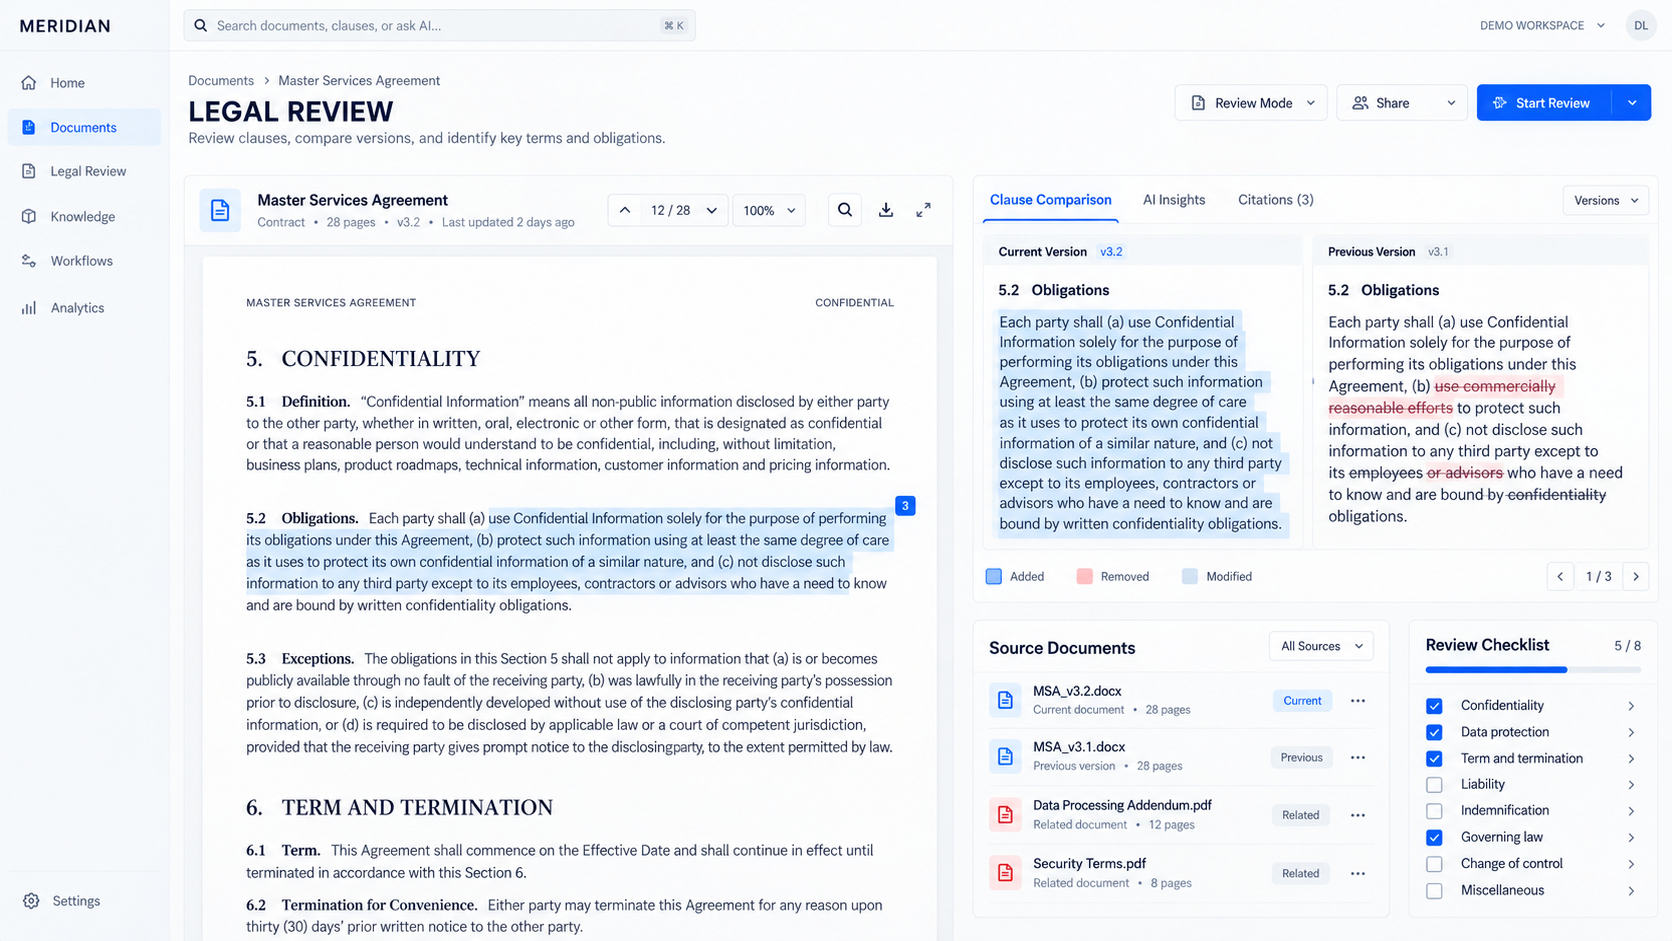Uncheck Data protection checklist item
1672x941 pixels.
[x=1434, y=732]
